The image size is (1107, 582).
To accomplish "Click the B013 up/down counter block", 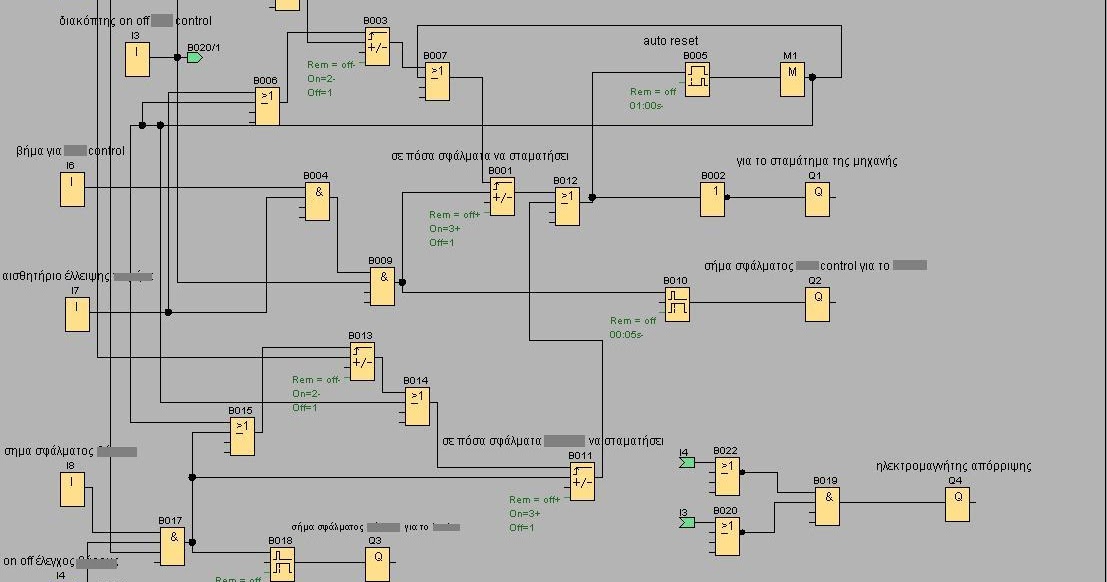I will point(361,360).
